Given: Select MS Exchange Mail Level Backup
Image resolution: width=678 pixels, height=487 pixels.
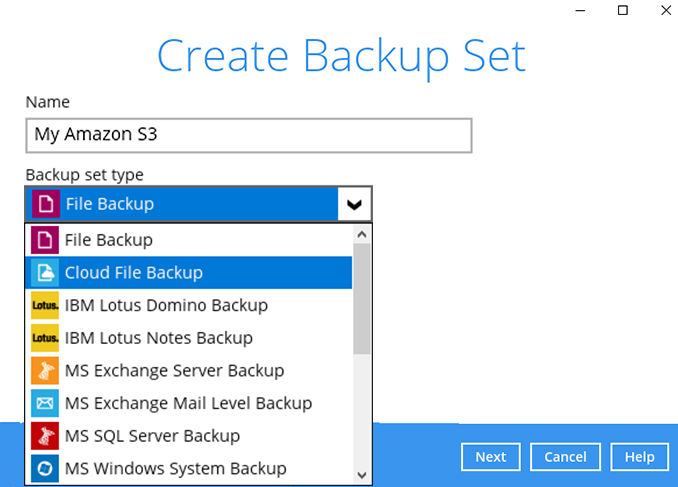Looking at the screenshot, I should tap(189, 403).
